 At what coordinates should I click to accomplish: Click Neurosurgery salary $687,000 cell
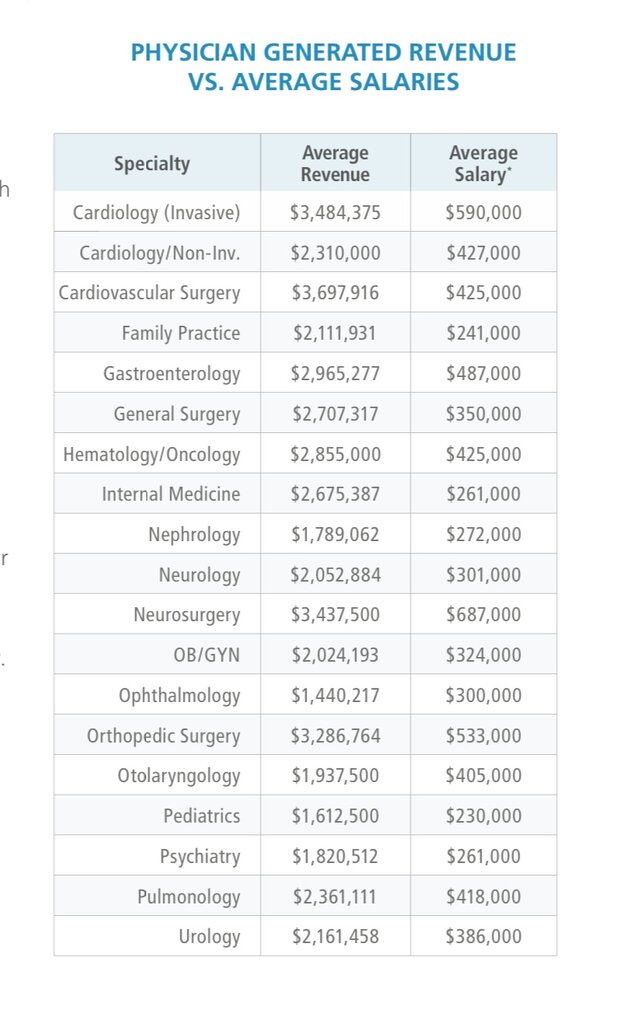tap(483, 615)
